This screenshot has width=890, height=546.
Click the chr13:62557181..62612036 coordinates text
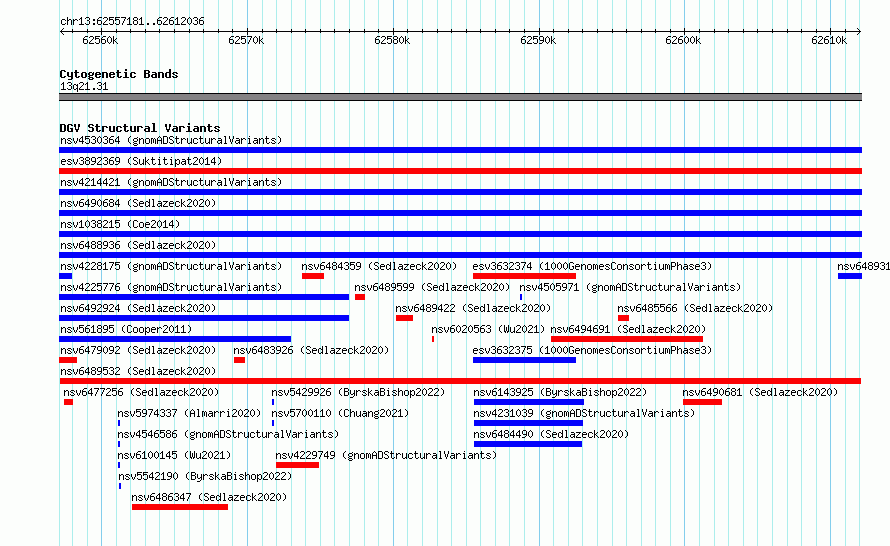pyautogui.click(x=132, y=21)
